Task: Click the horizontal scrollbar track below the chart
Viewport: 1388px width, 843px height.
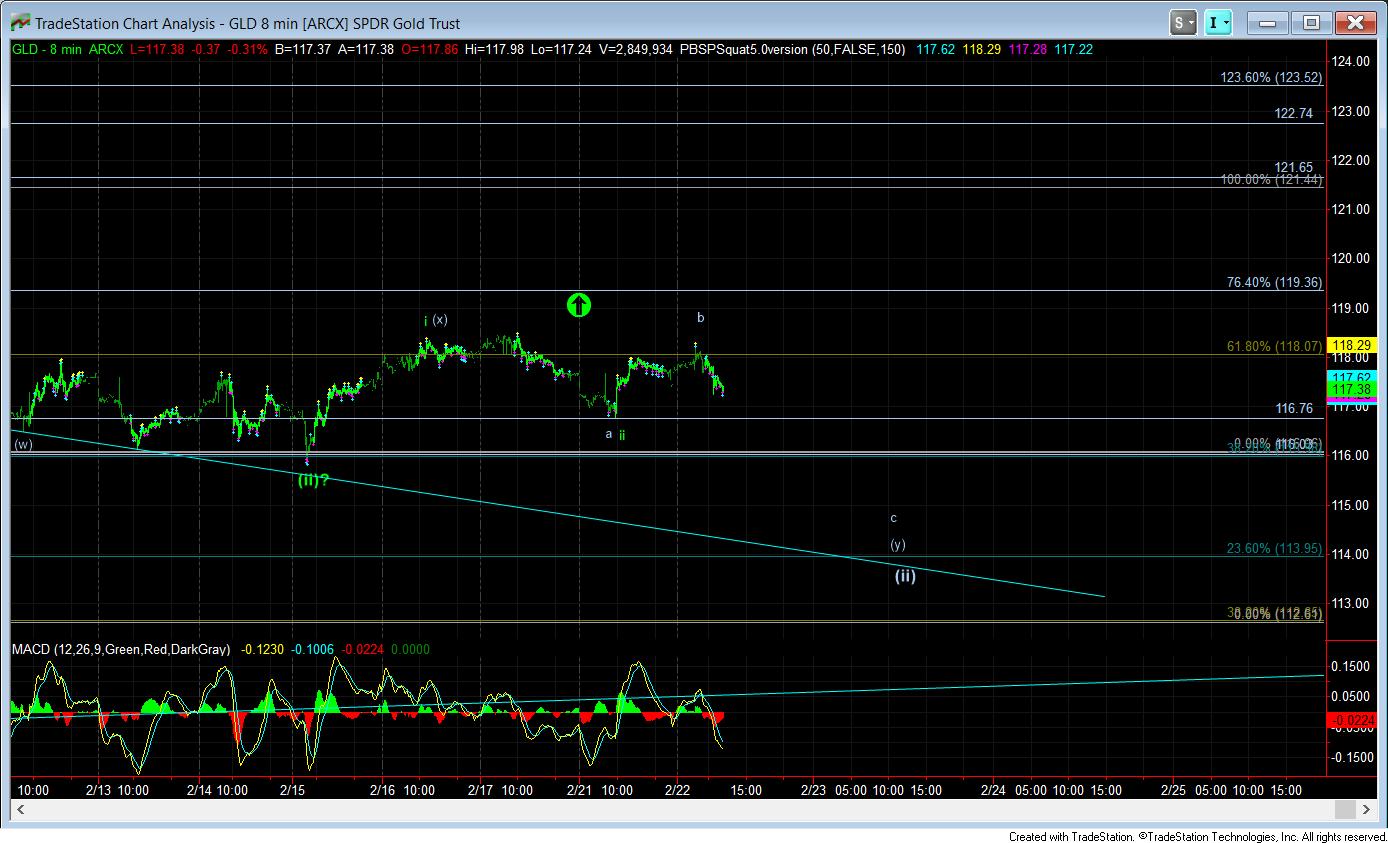Action: coord(680,809)
